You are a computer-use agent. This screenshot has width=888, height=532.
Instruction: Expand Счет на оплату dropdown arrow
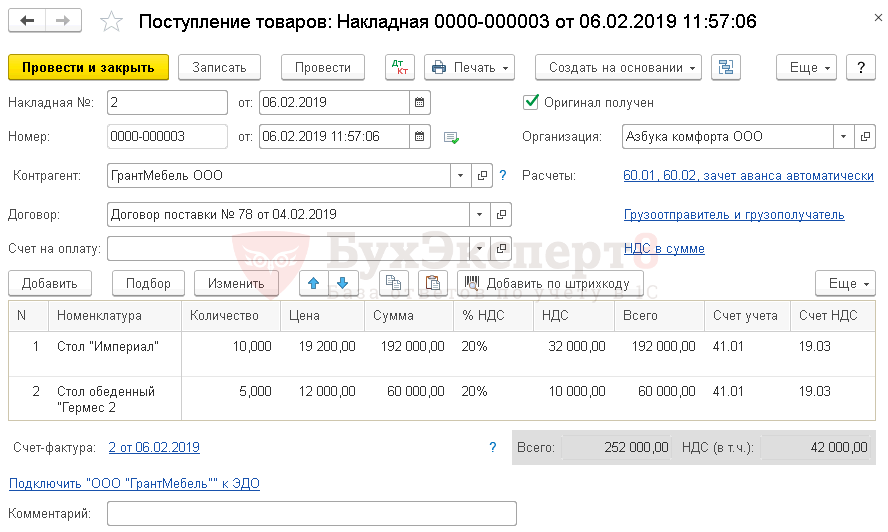[480, 248]
